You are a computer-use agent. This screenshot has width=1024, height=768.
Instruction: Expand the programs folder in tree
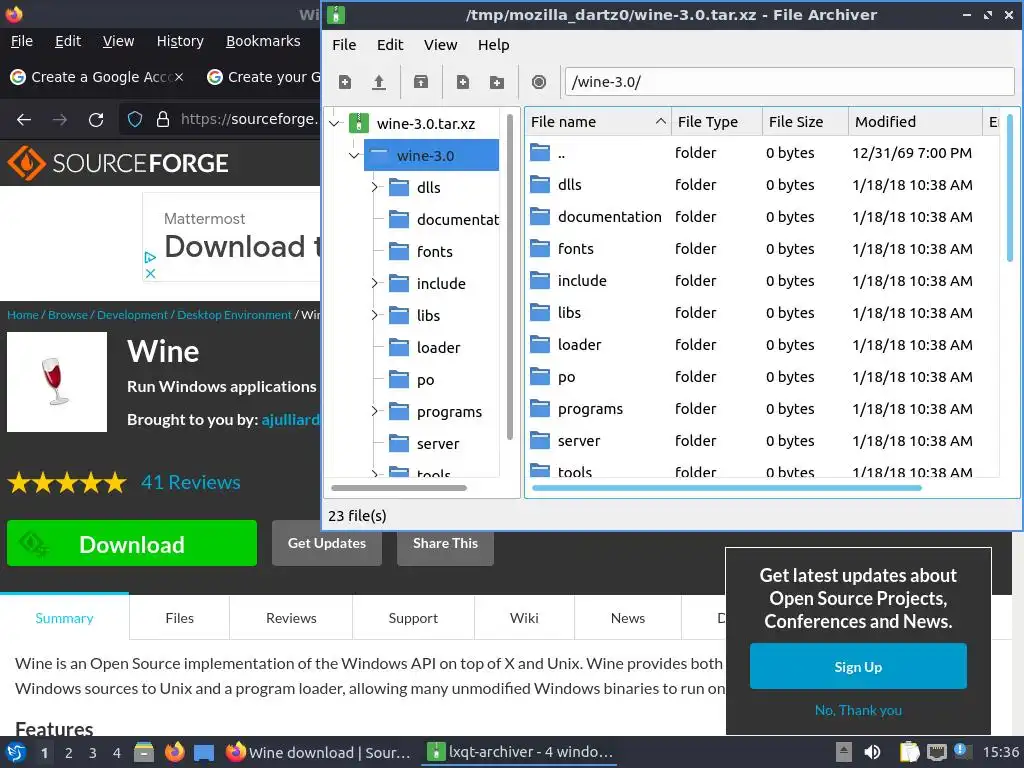[x=375, y=411]
